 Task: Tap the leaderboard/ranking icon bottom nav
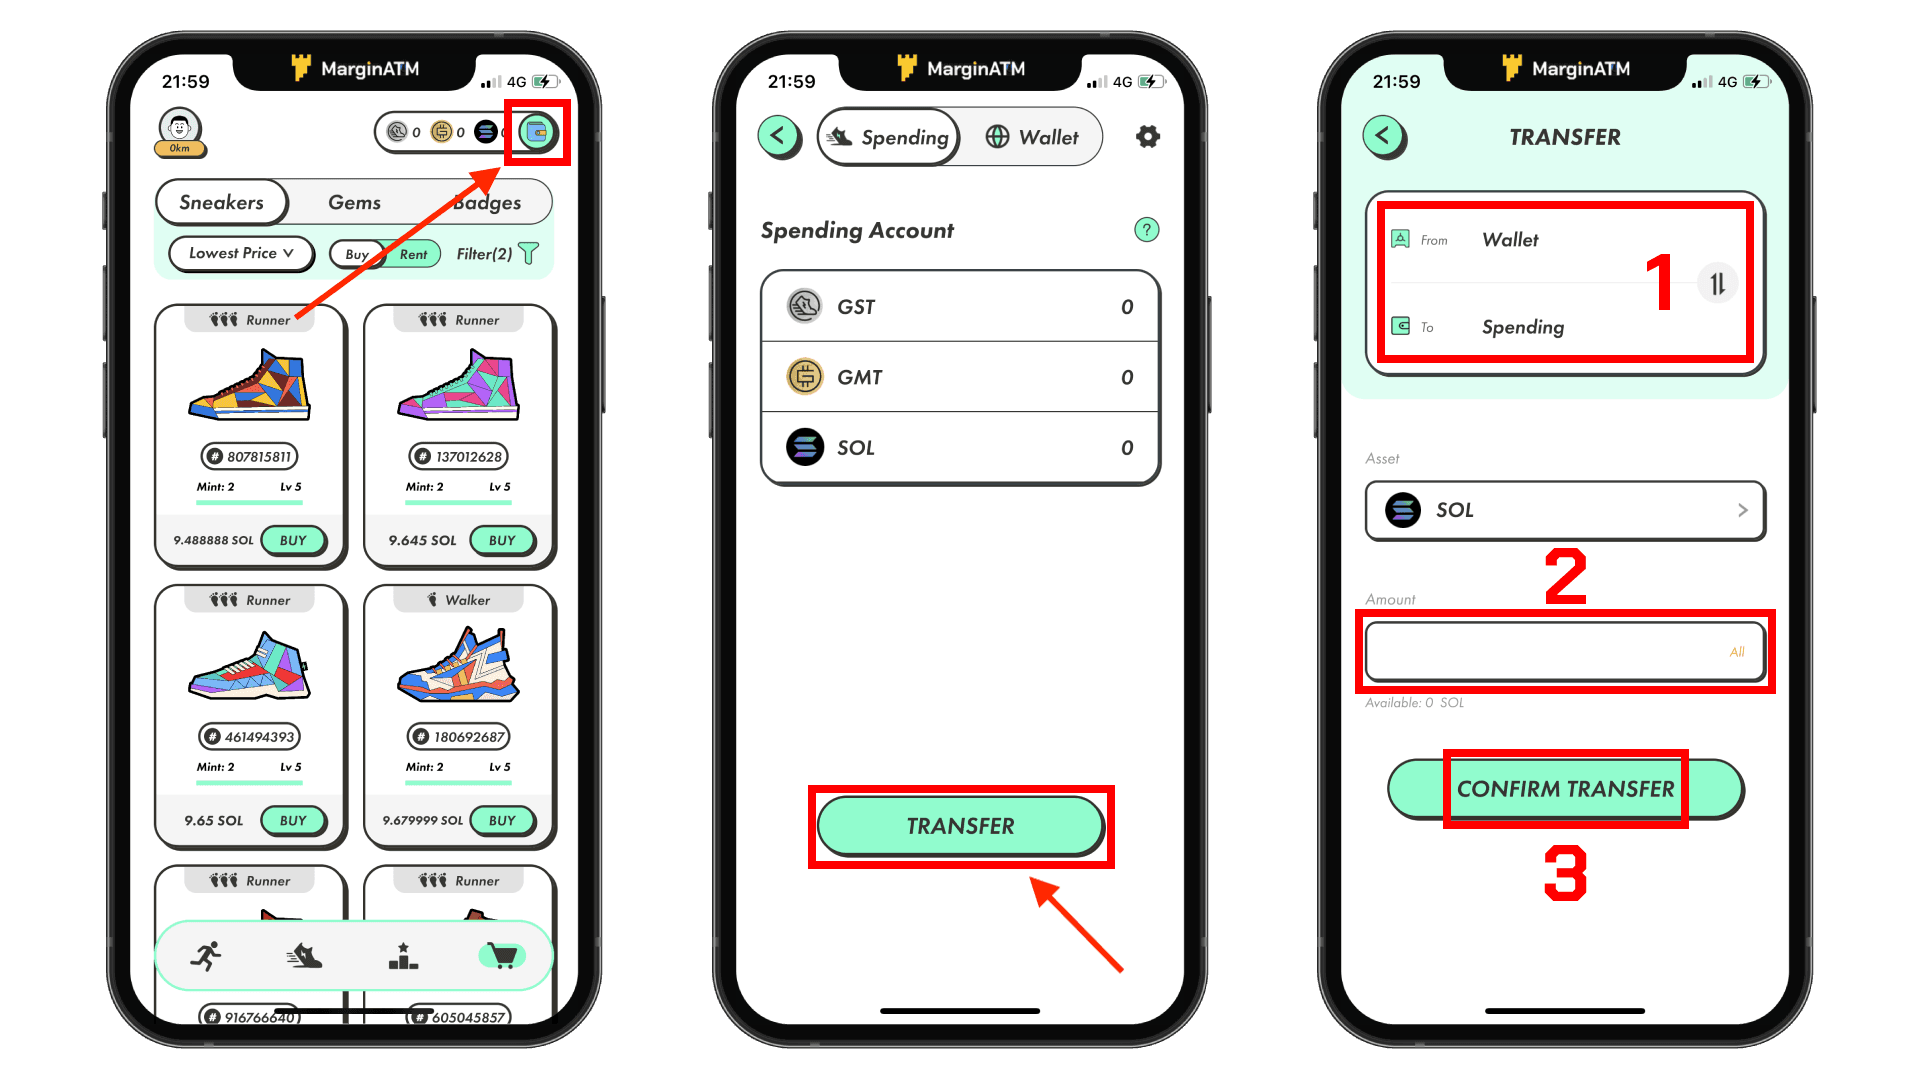404,955
